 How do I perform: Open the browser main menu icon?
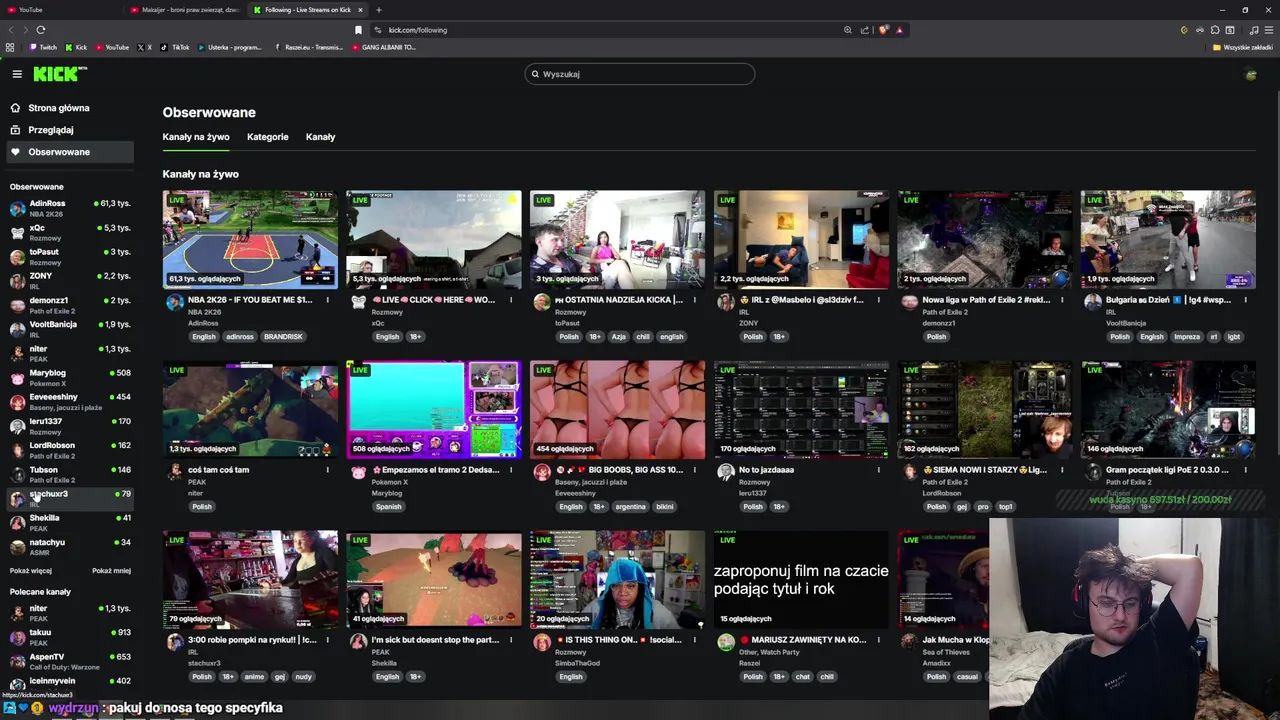[x=1269, y=30]
